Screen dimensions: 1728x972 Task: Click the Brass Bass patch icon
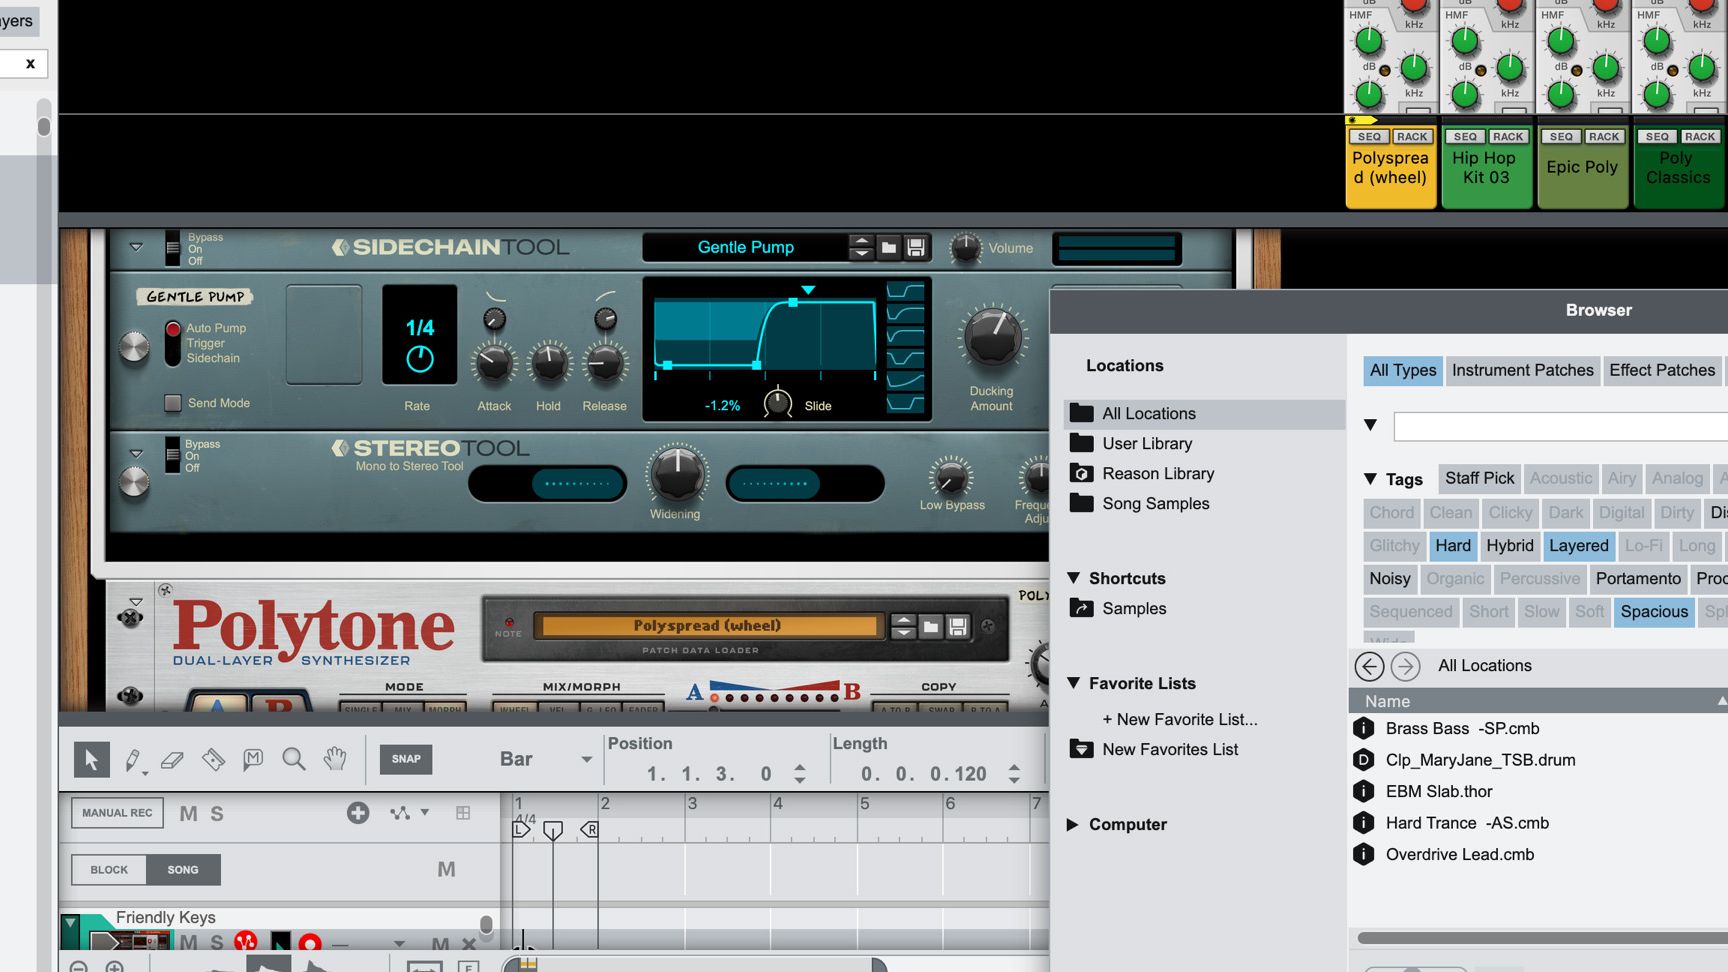tap(1363, 729)
